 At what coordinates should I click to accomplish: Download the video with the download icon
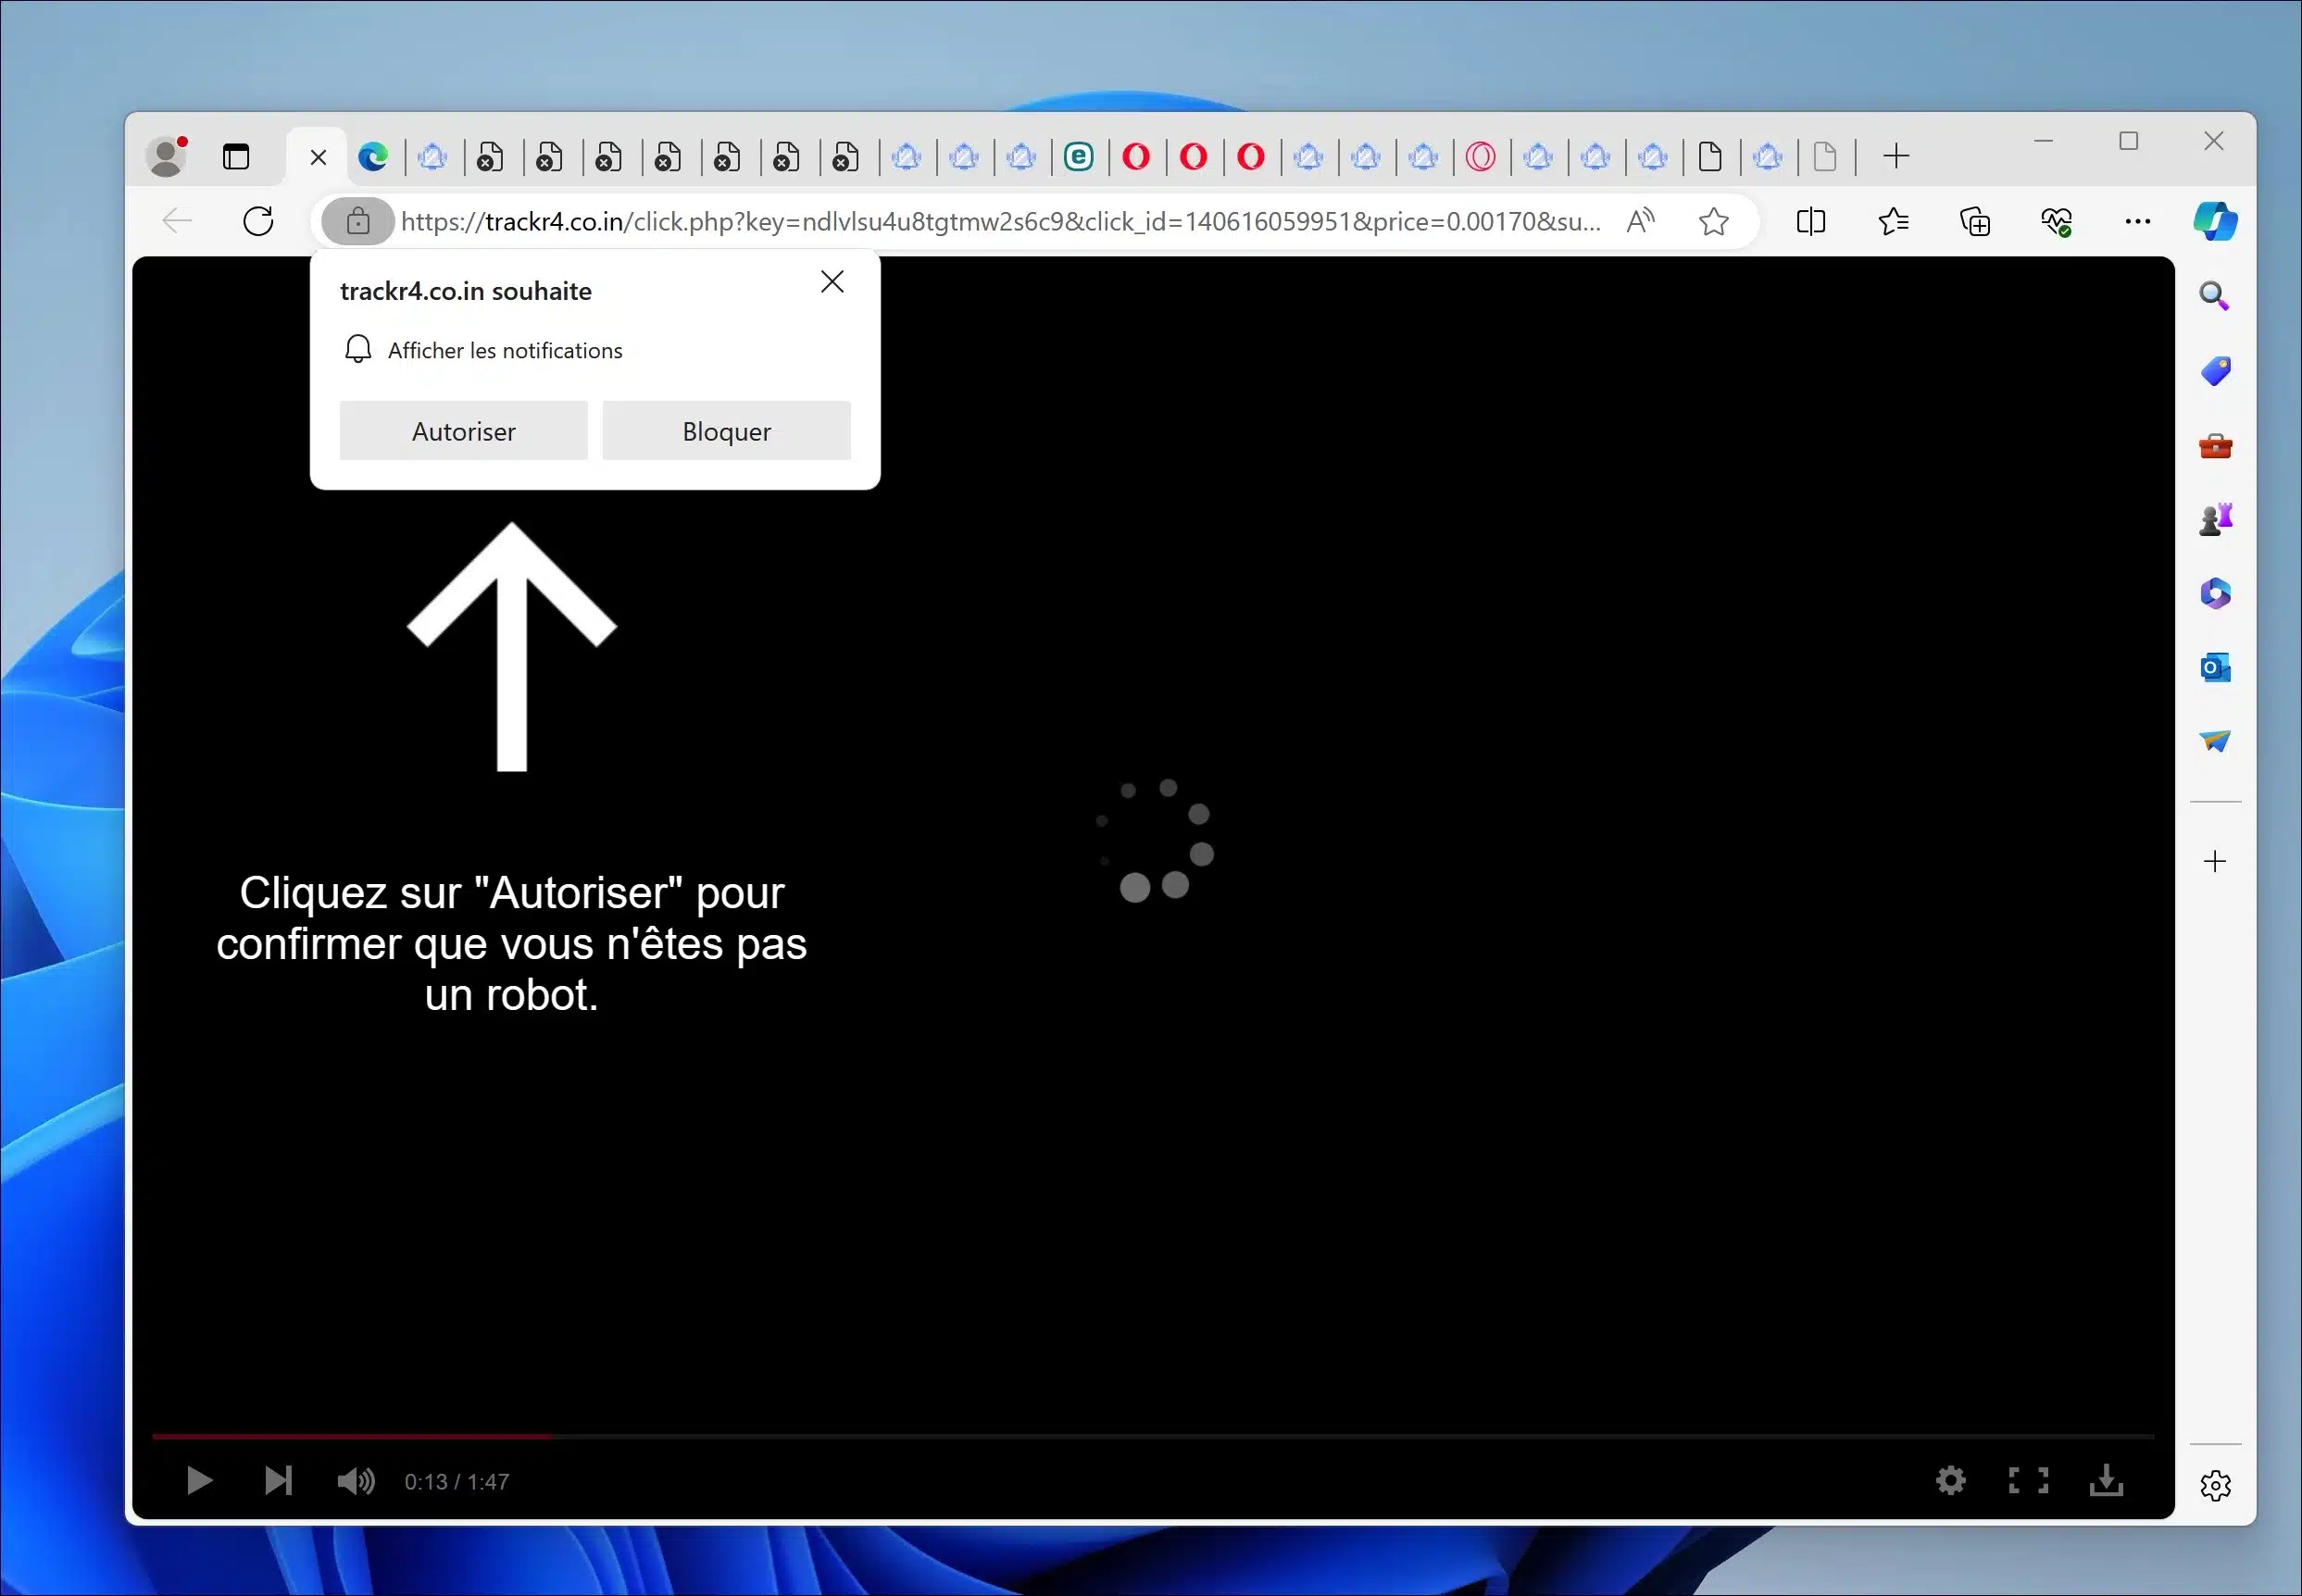[2106, 1480]
